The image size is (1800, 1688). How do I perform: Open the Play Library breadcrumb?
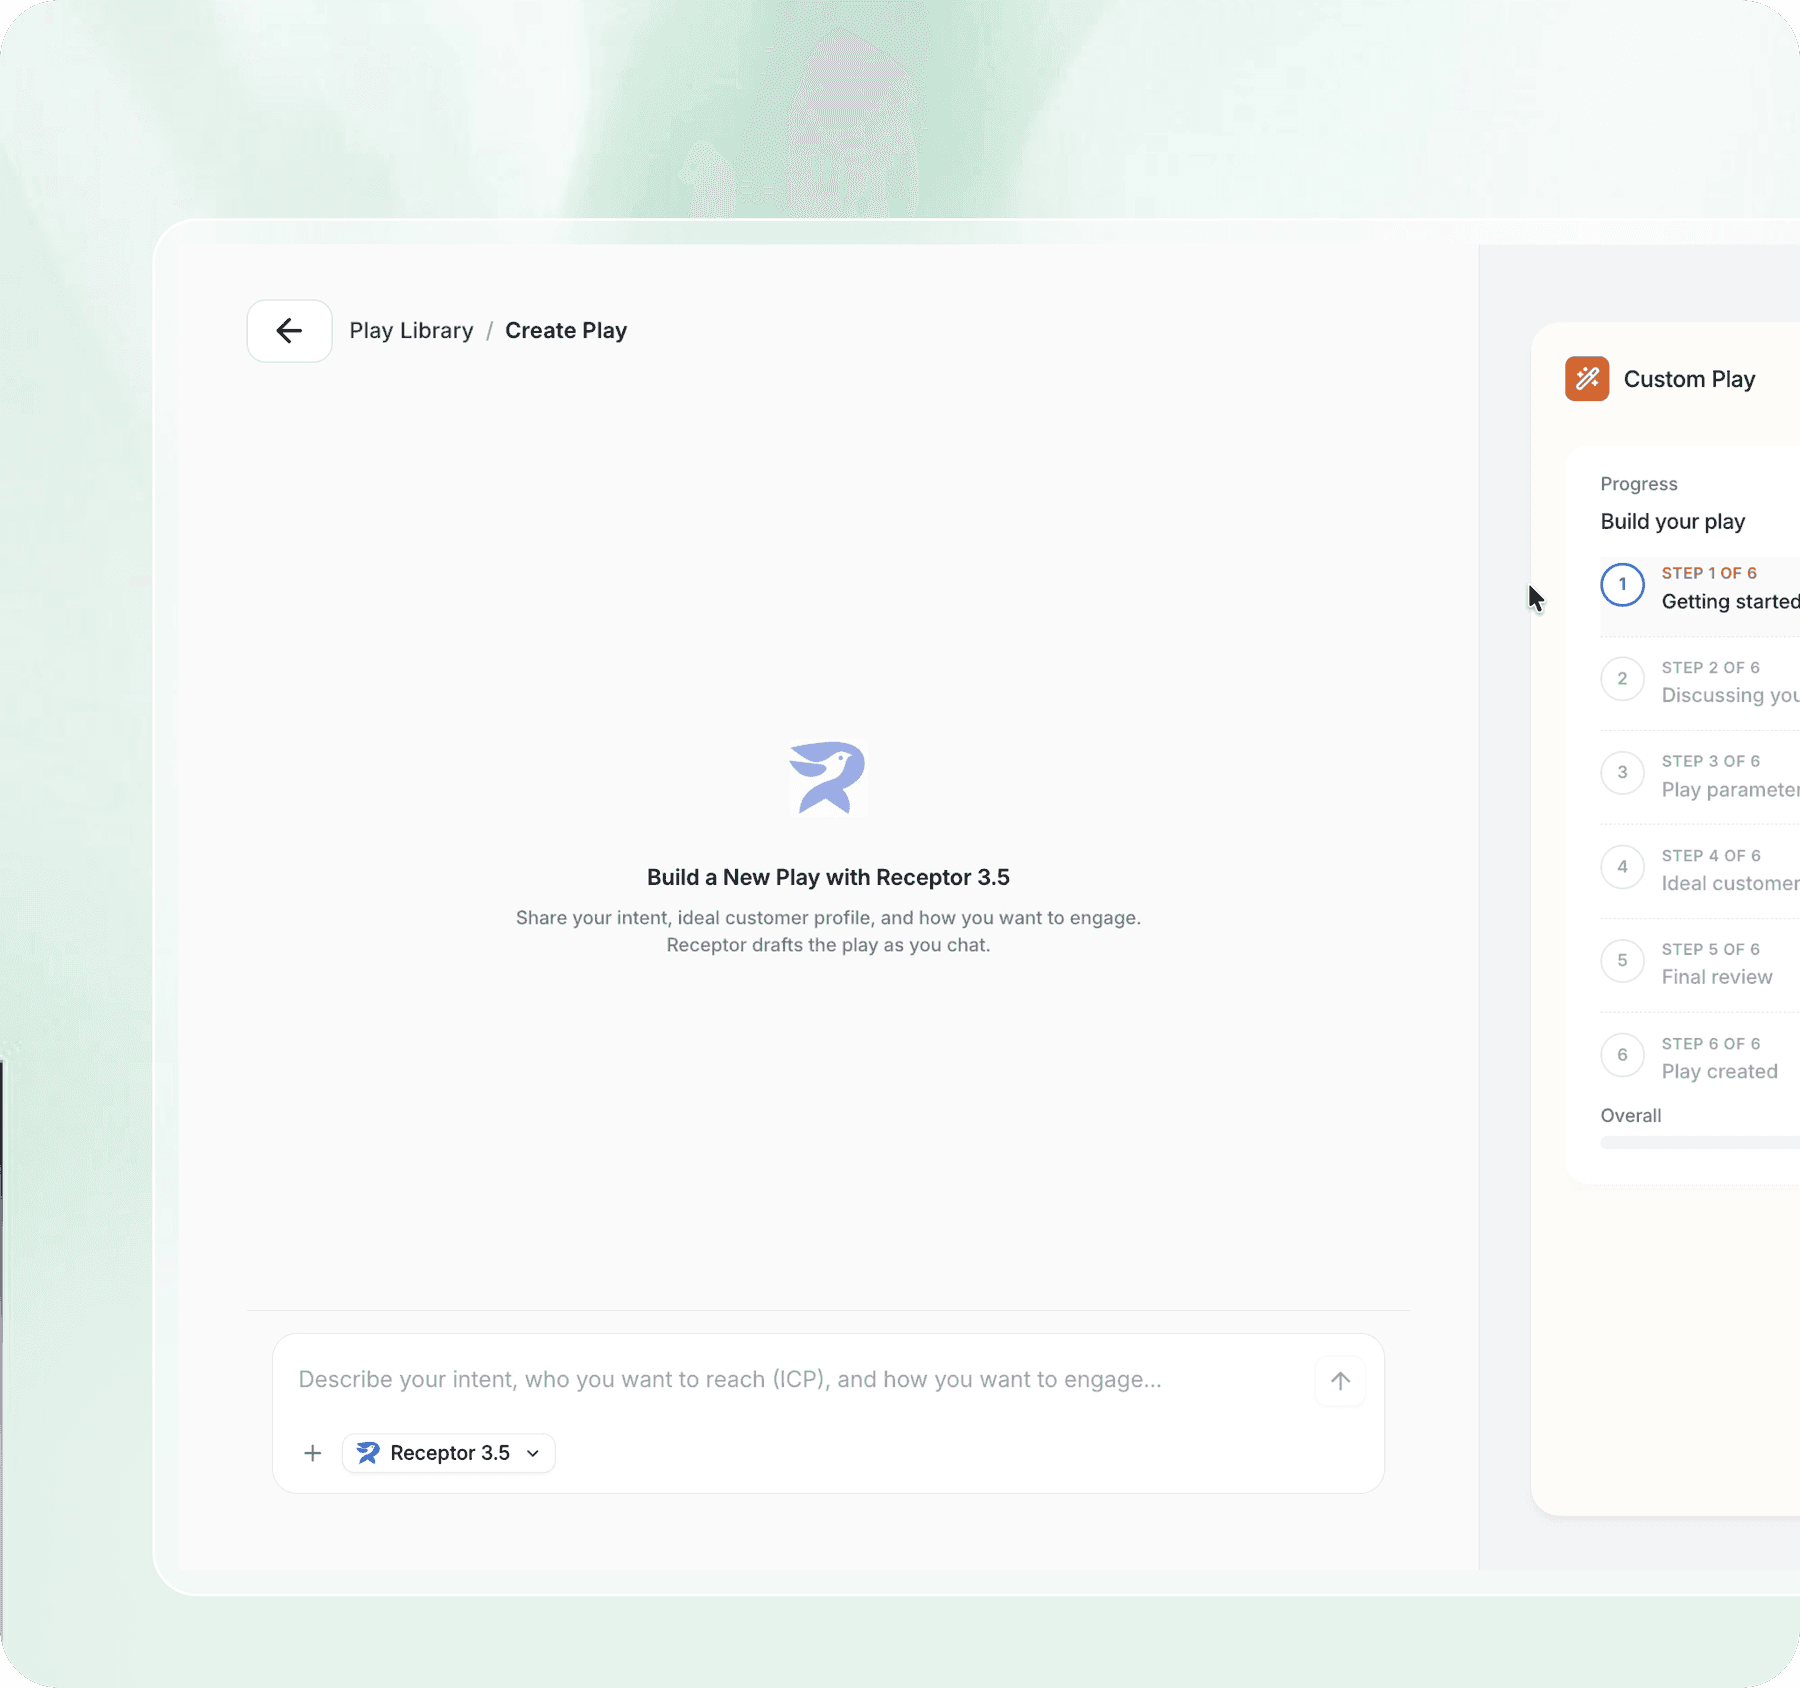point(411,331)
